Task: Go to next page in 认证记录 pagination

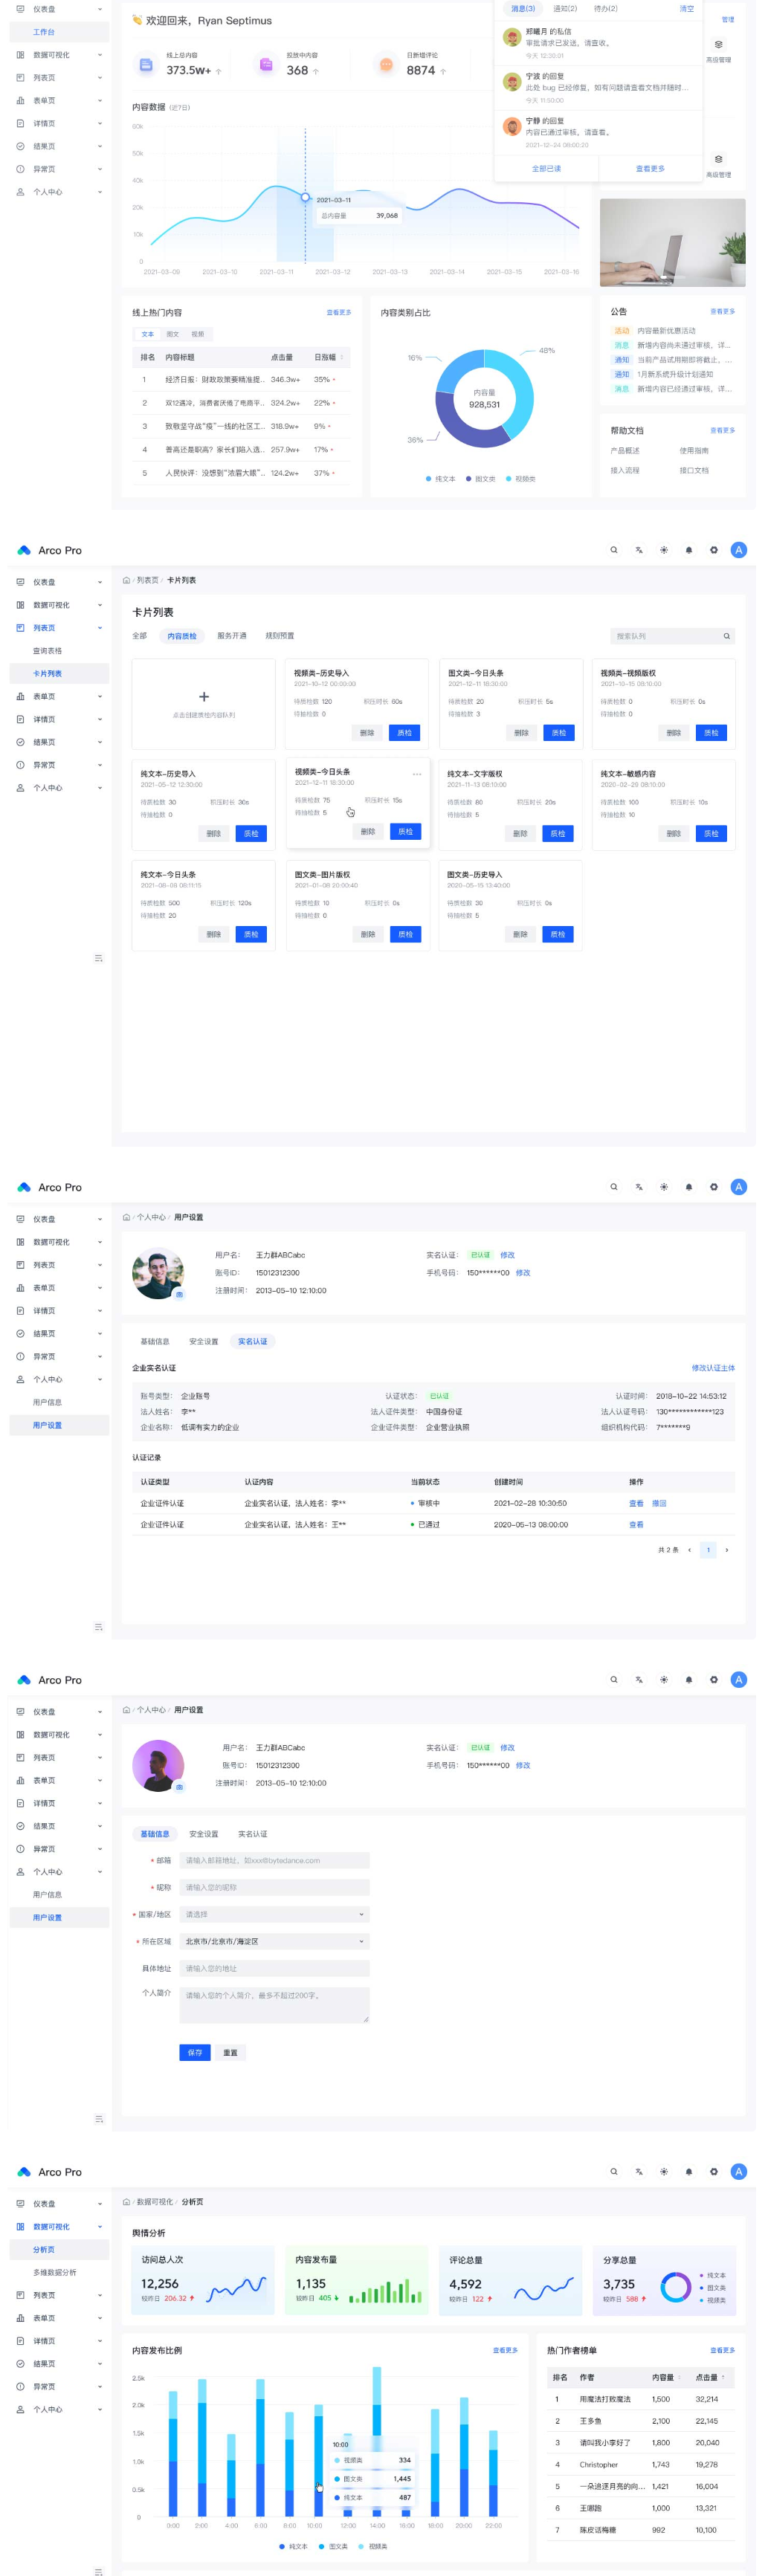Action: (x=726, y=1550)
